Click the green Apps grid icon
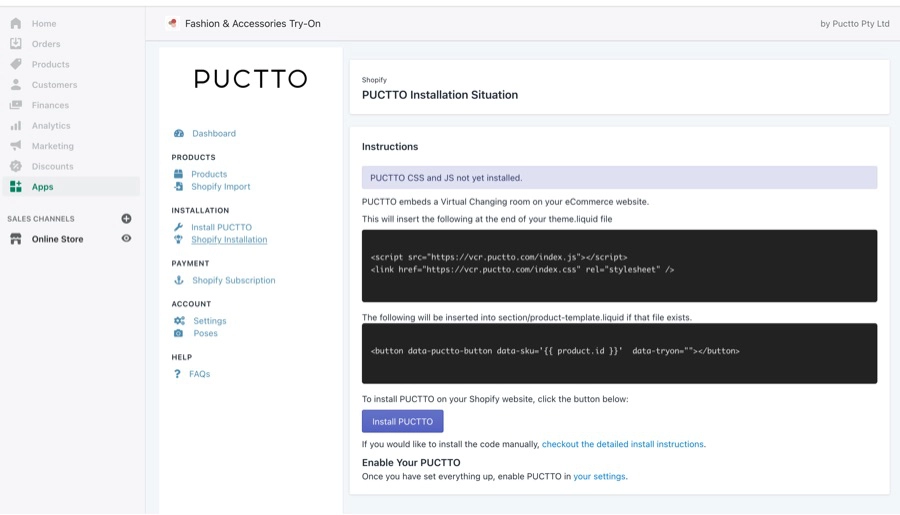 point(15,187)
